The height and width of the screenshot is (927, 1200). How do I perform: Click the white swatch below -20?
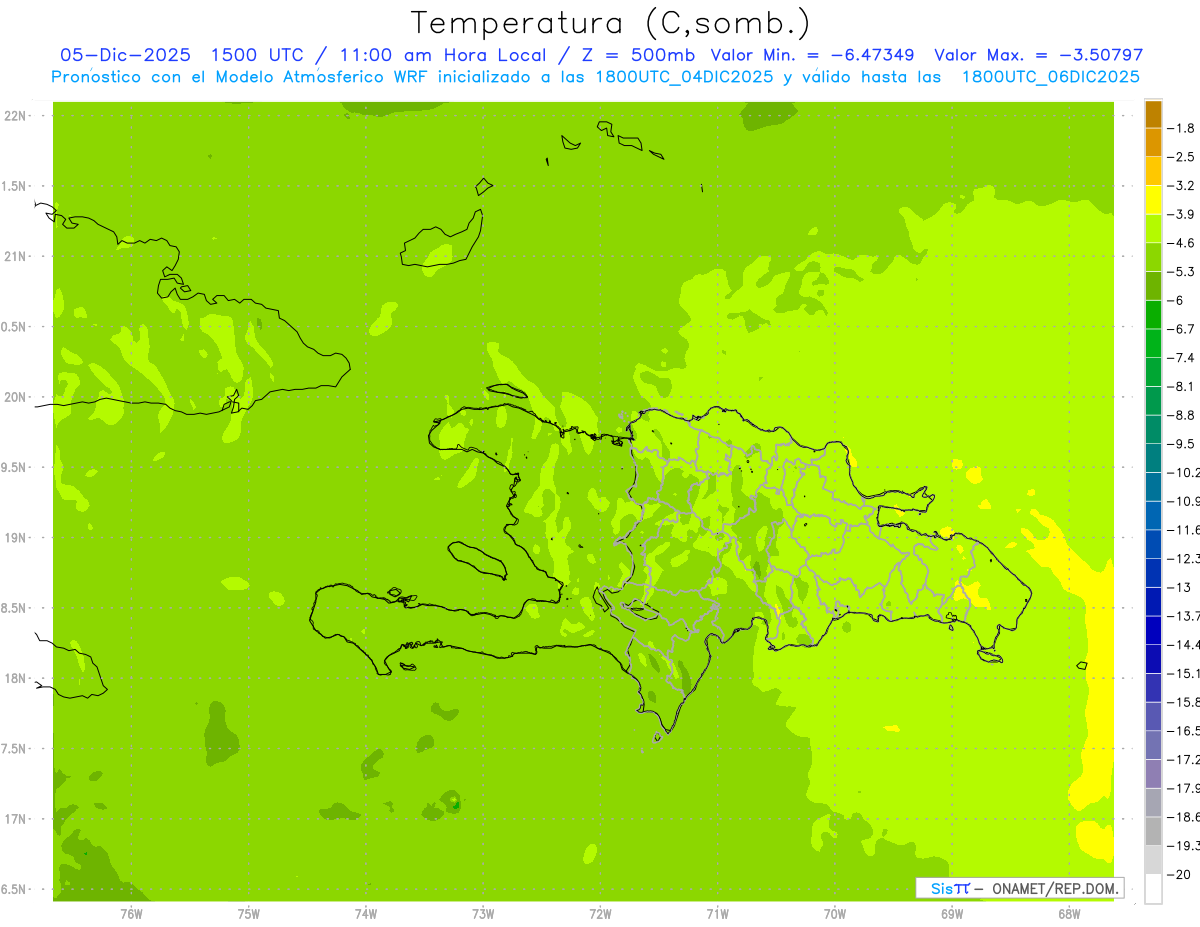pyautogui.click(x=1153, y=888)
